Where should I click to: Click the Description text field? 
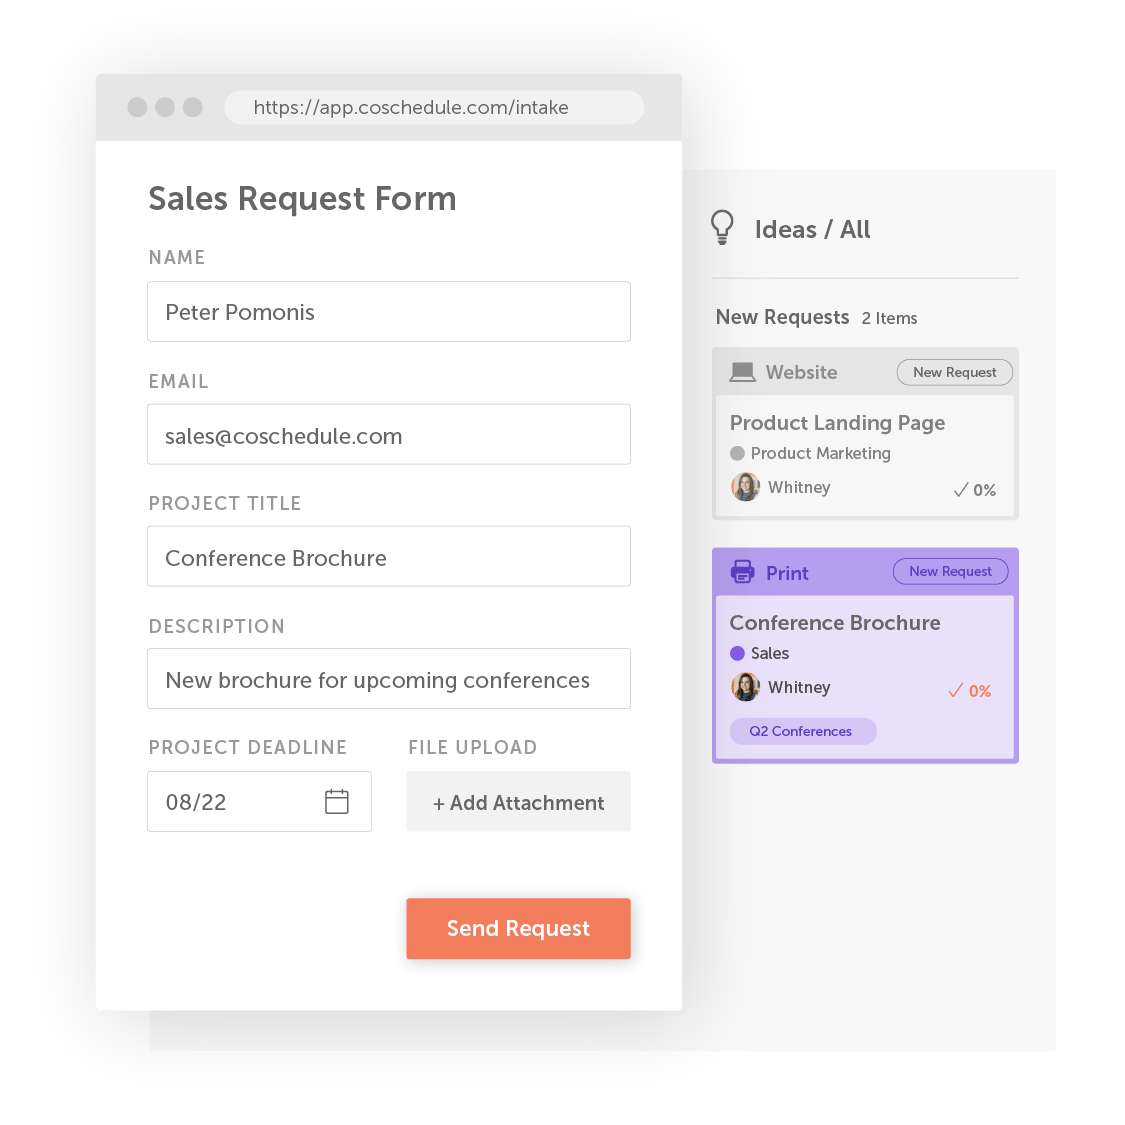click(388, 679)
